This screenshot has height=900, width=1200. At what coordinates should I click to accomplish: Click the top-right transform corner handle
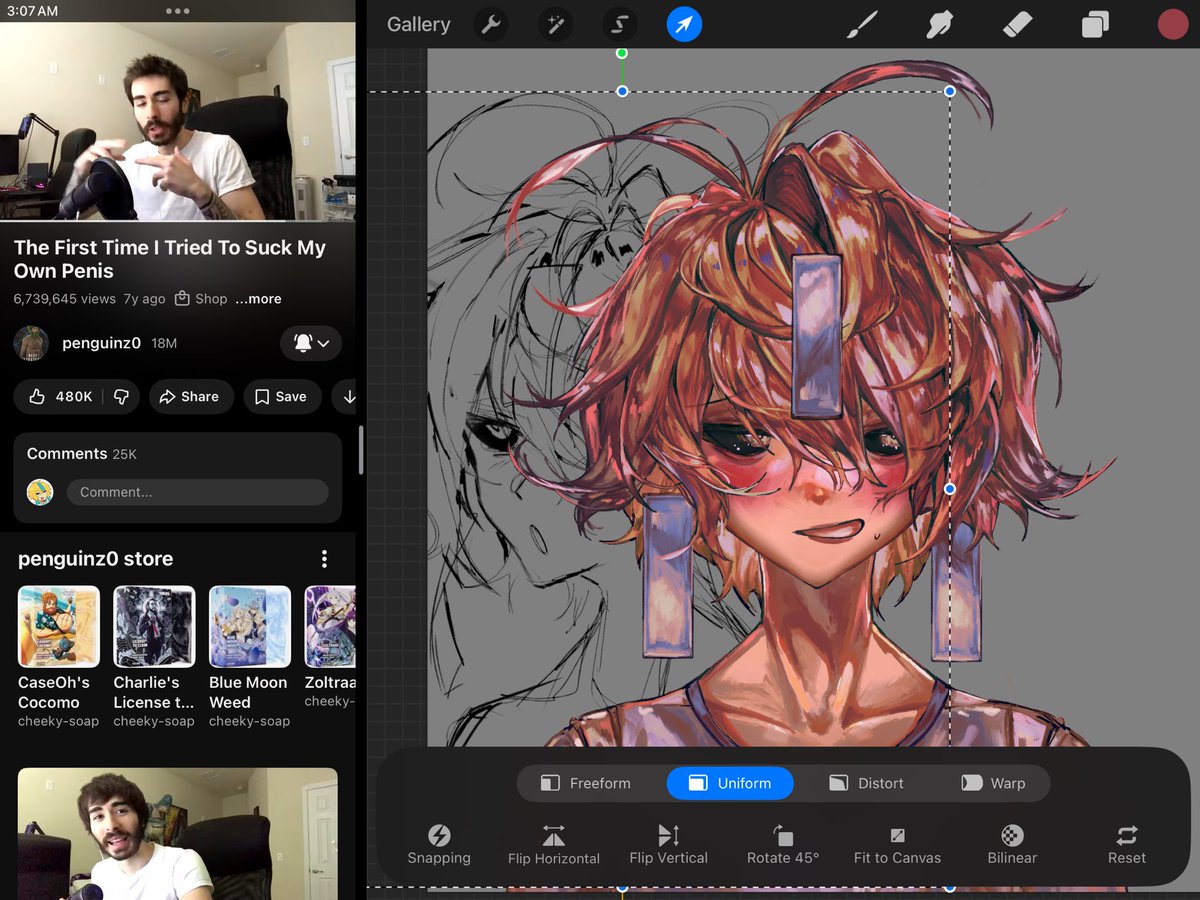click(950, 91)
